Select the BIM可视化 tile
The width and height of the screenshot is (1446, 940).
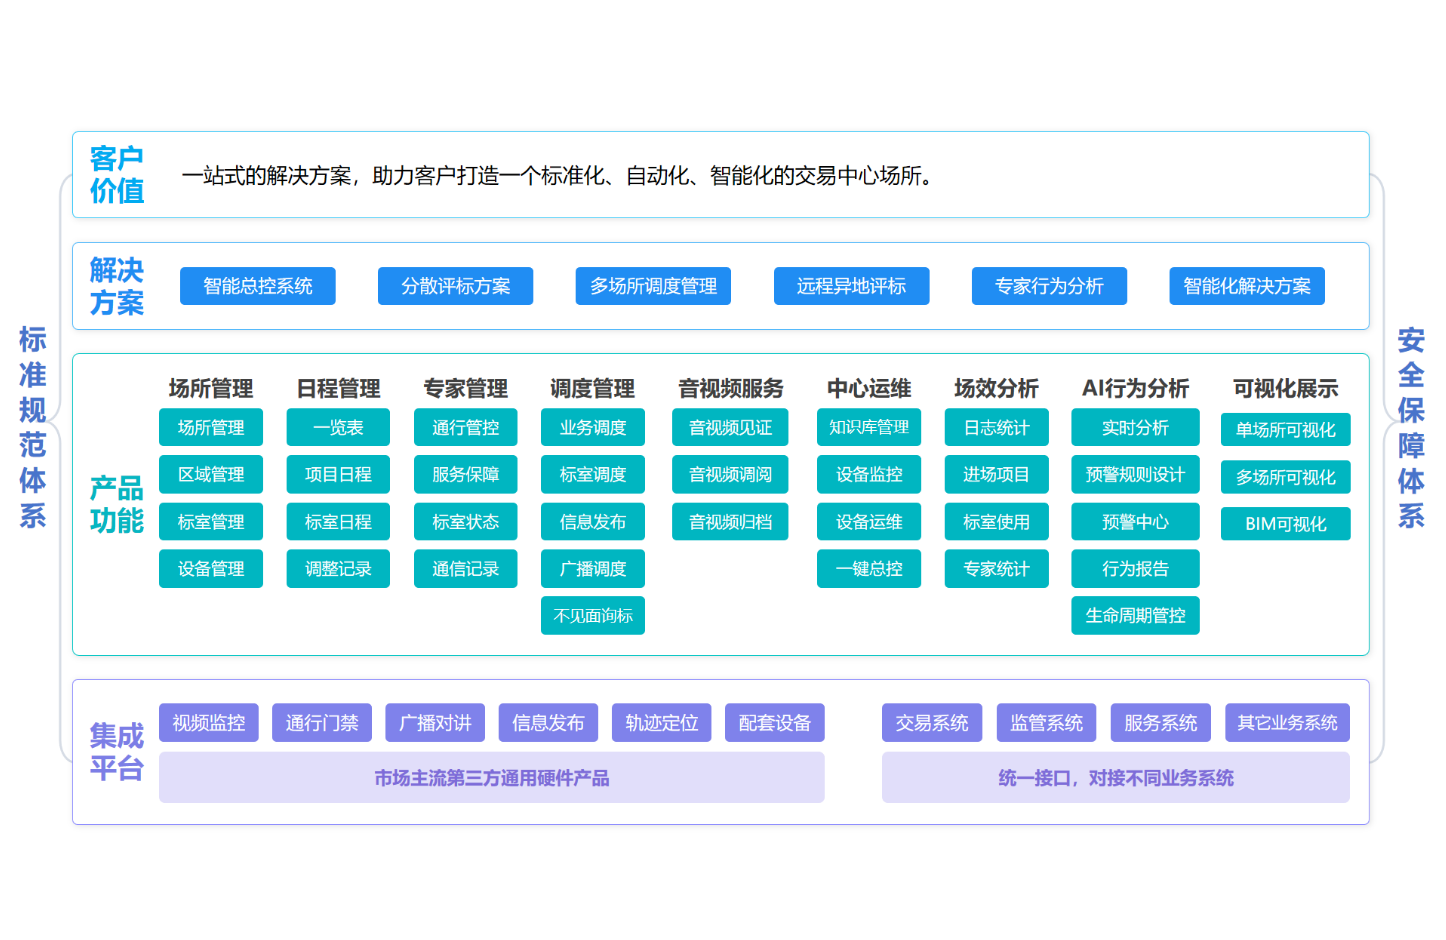(1285, 523)
